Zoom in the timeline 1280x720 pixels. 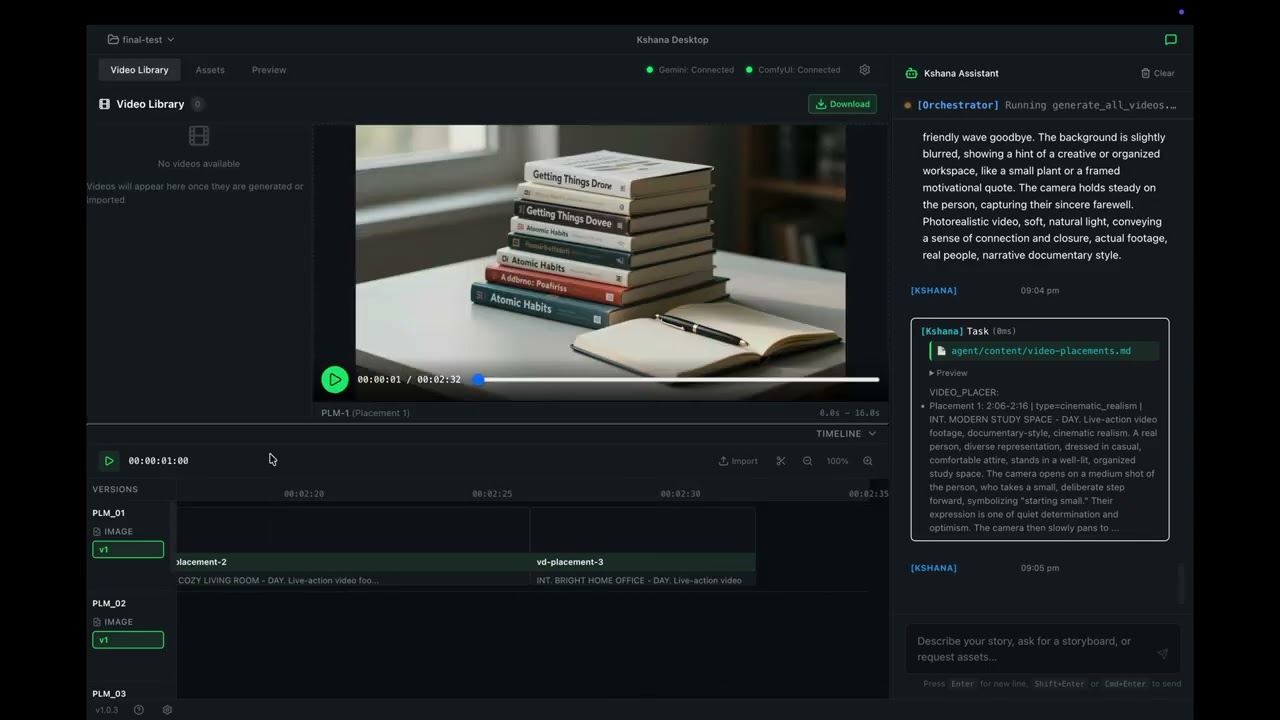click(x=867, y=461)
